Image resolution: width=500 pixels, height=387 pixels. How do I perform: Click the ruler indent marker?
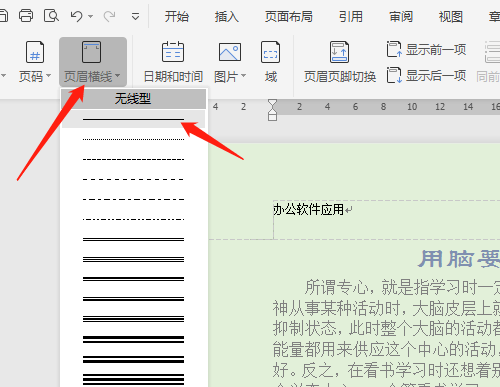tap(272, 110)
